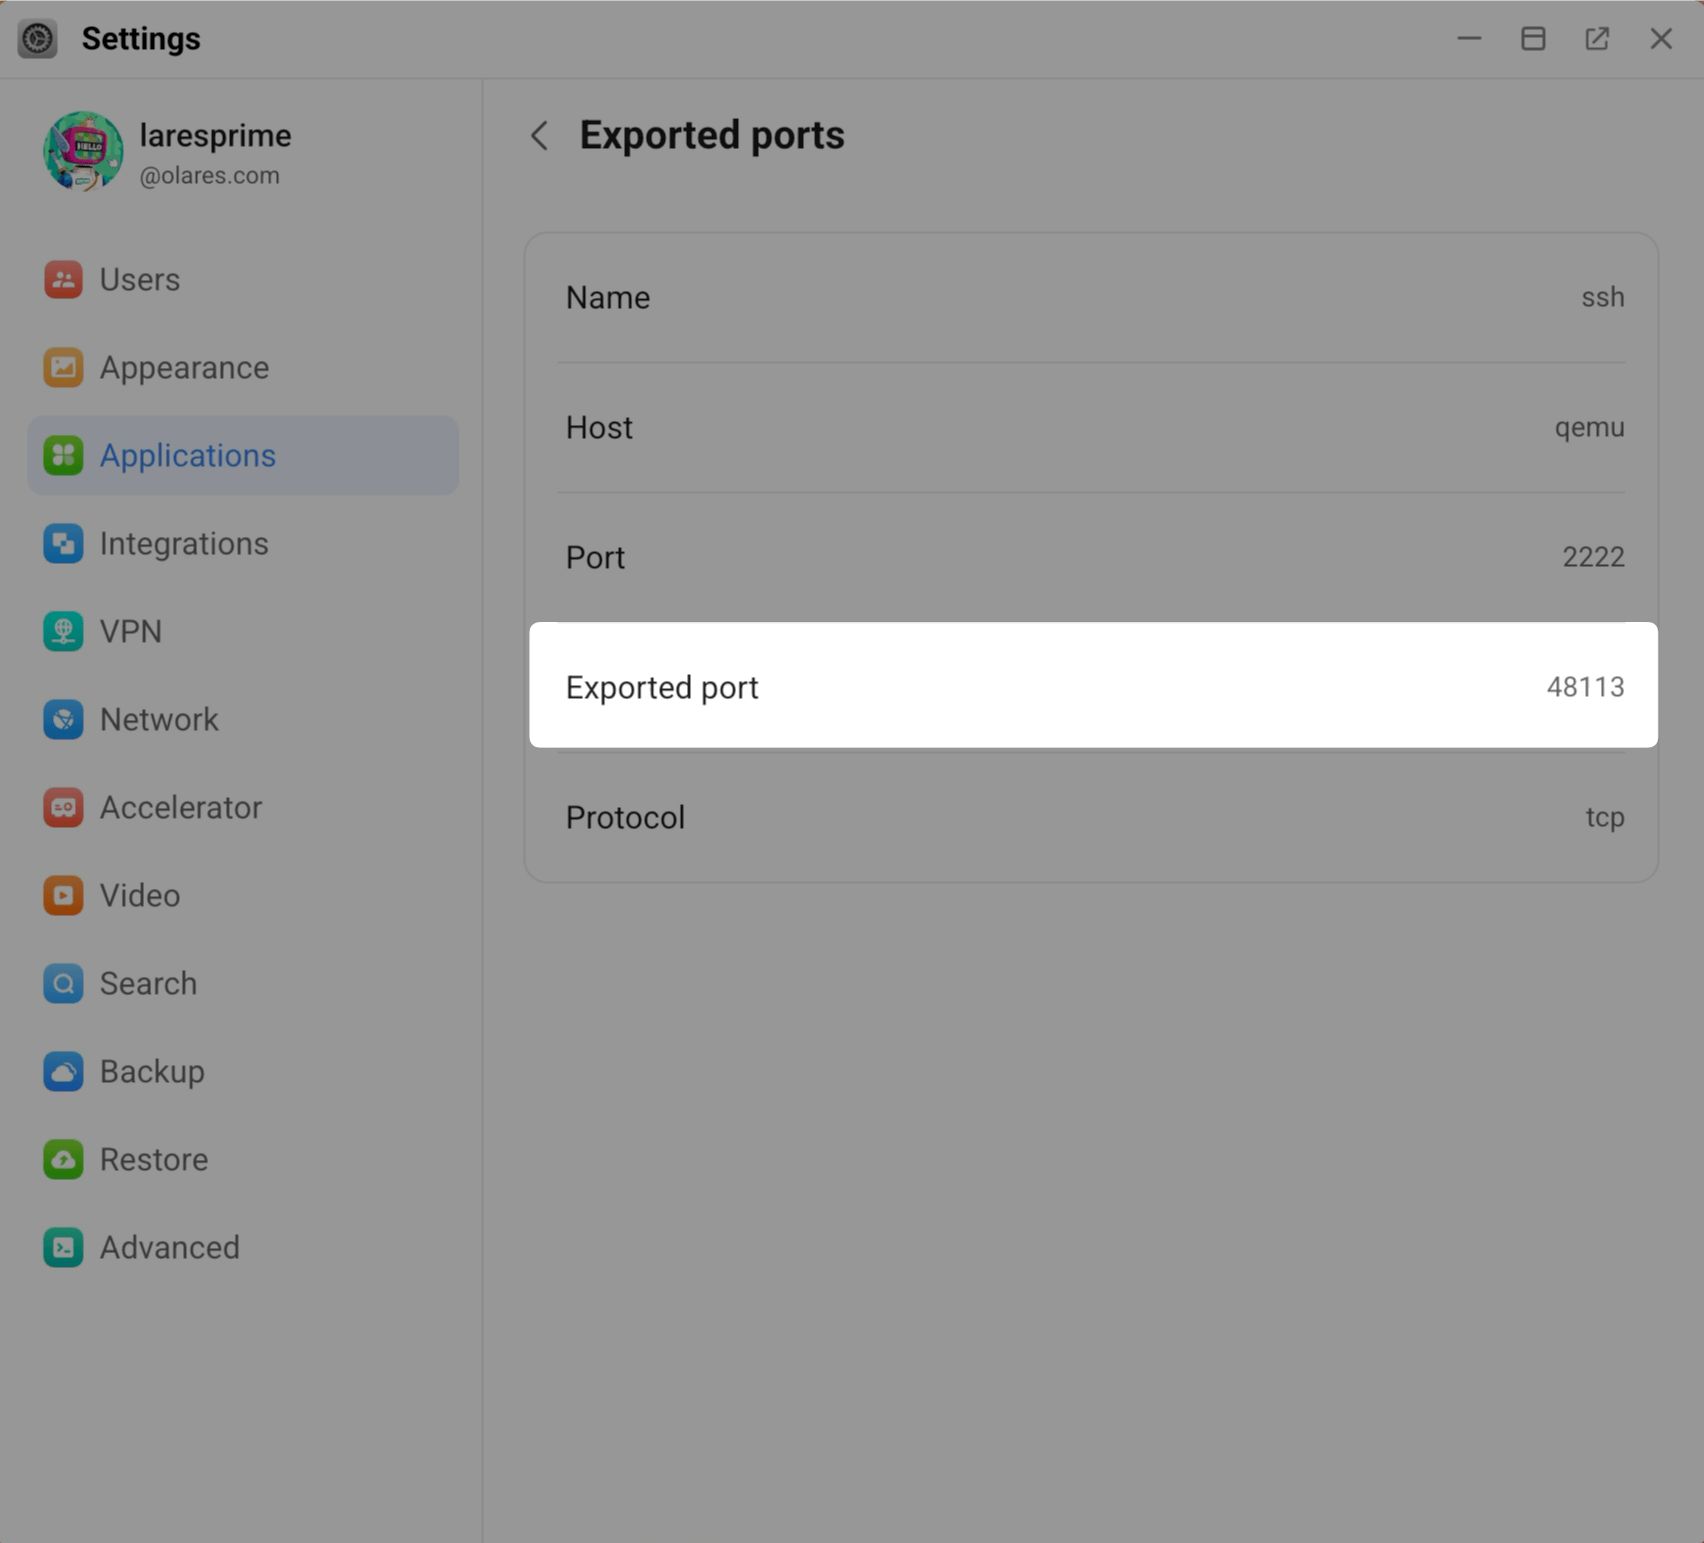Click the Settings gear app icon
Image resolution: width=1704 pixels, height=1543 pixels.
[x=38, y=39]
